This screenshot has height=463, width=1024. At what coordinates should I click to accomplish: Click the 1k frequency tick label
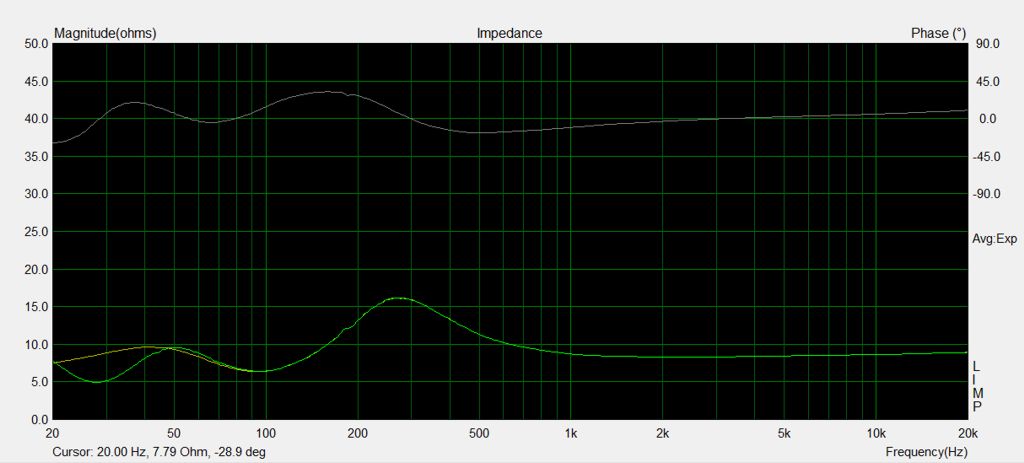click(x=570, y=433)
